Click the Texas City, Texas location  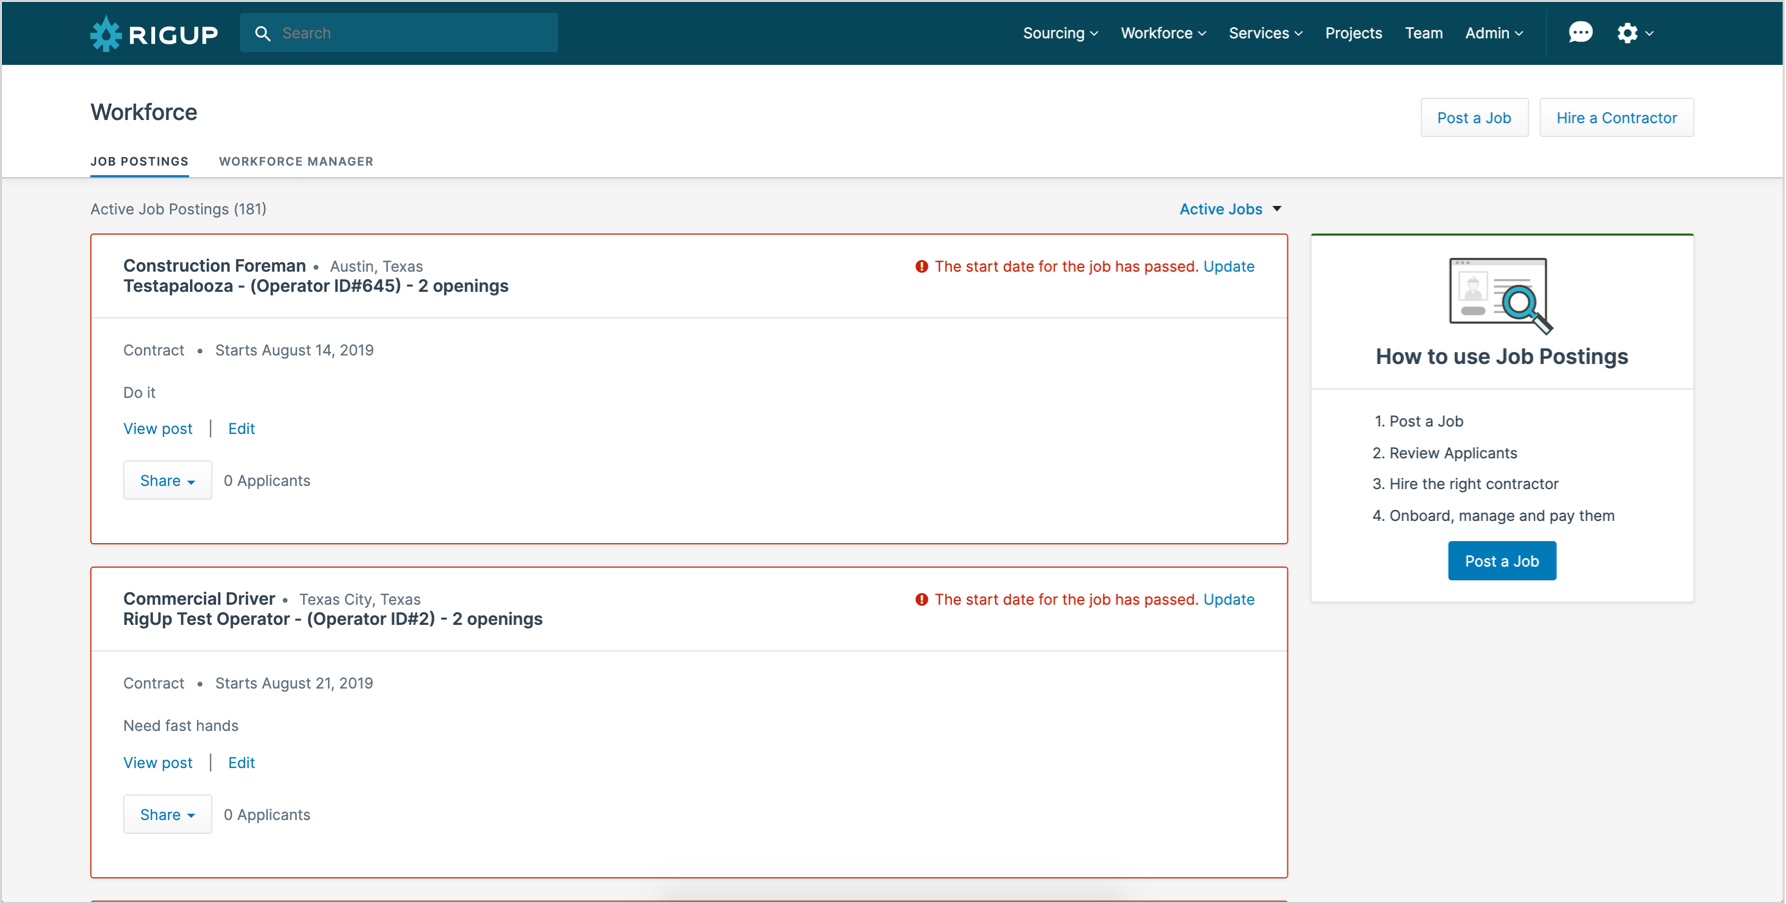click(360, 599)
